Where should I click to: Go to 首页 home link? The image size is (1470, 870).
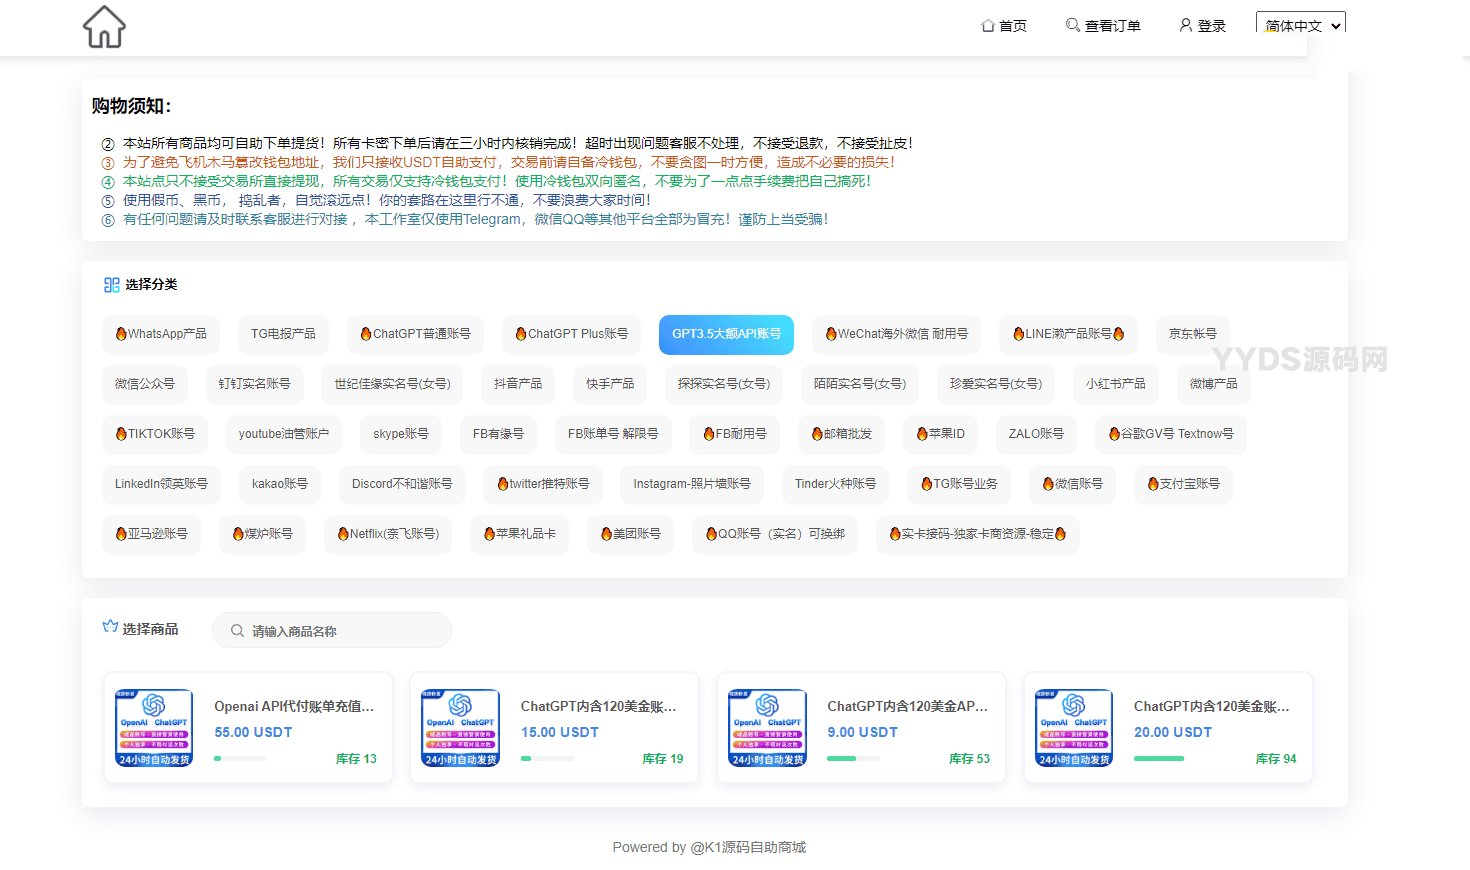tap(1004, 26)
